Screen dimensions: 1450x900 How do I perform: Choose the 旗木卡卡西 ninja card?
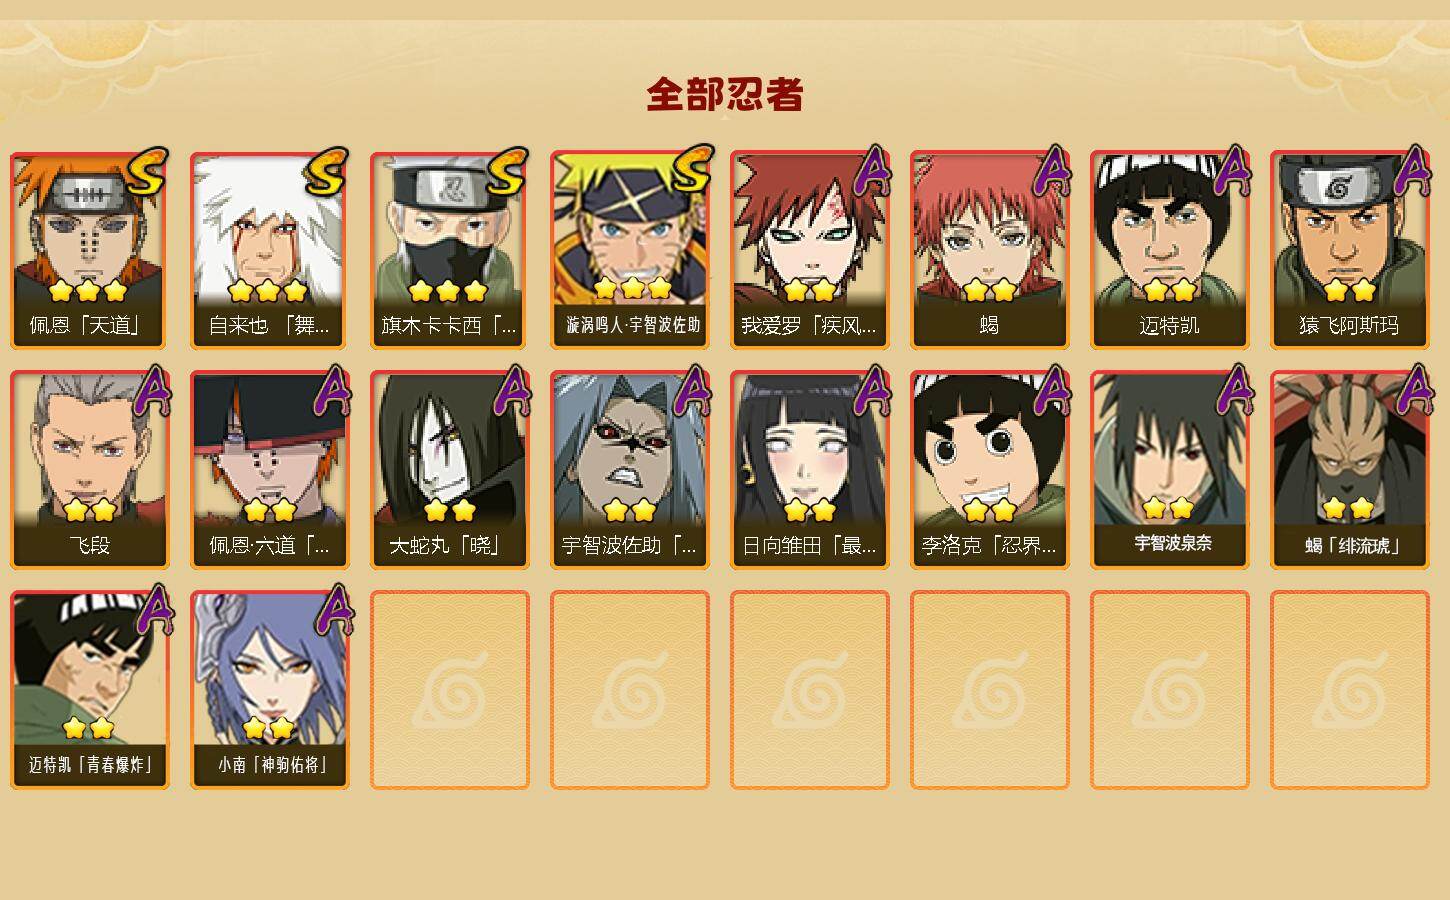tap(449, 250)
